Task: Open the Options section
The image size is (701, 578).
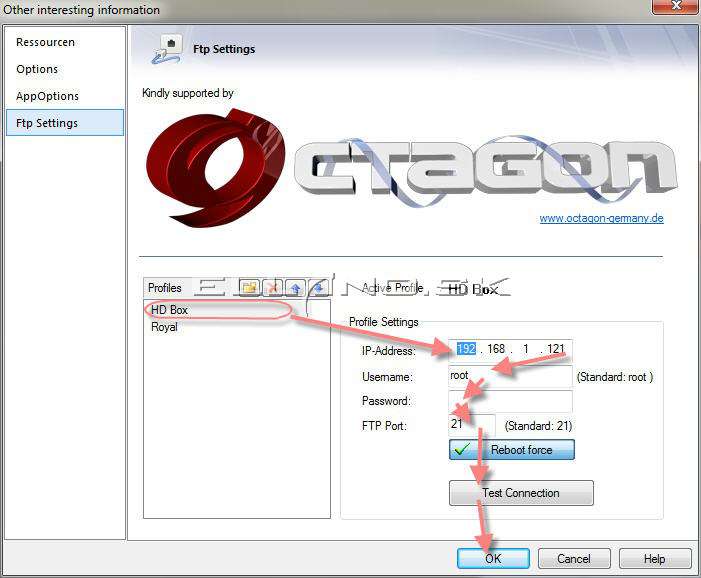Action: coord(37,69)
